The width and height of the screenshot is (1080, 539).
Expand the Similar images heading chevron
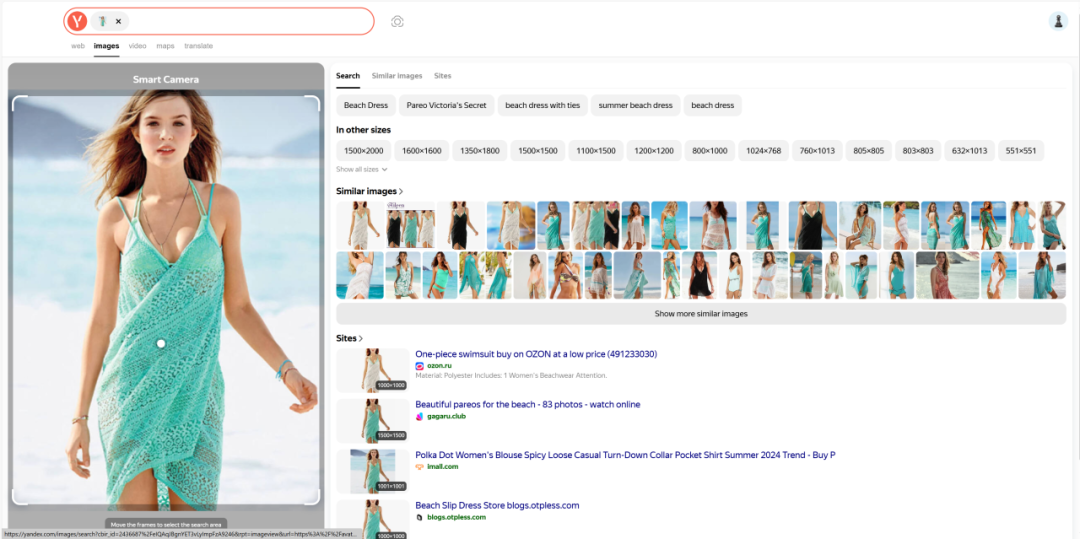pyautogui.click(x=402, y=191)
